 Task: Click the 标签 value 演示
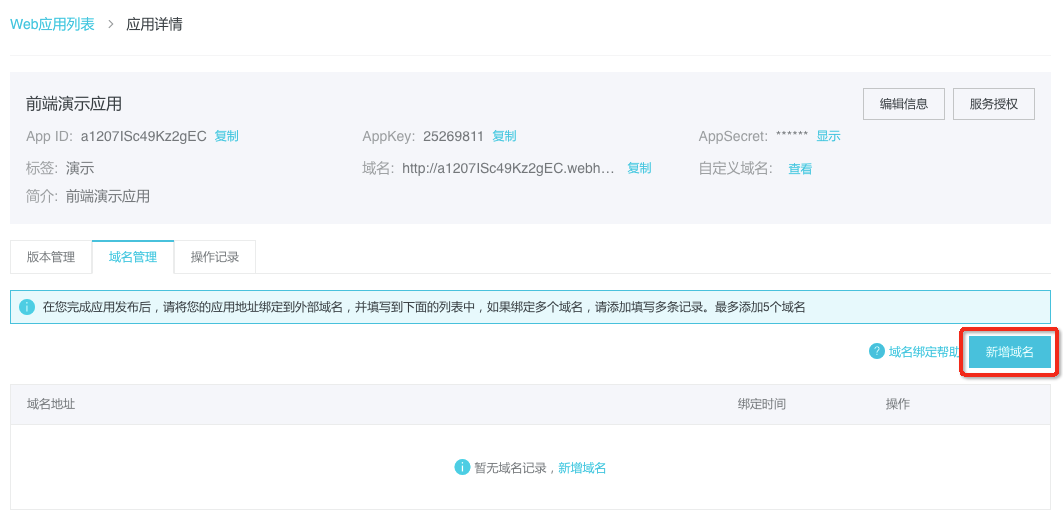(80, 169)
